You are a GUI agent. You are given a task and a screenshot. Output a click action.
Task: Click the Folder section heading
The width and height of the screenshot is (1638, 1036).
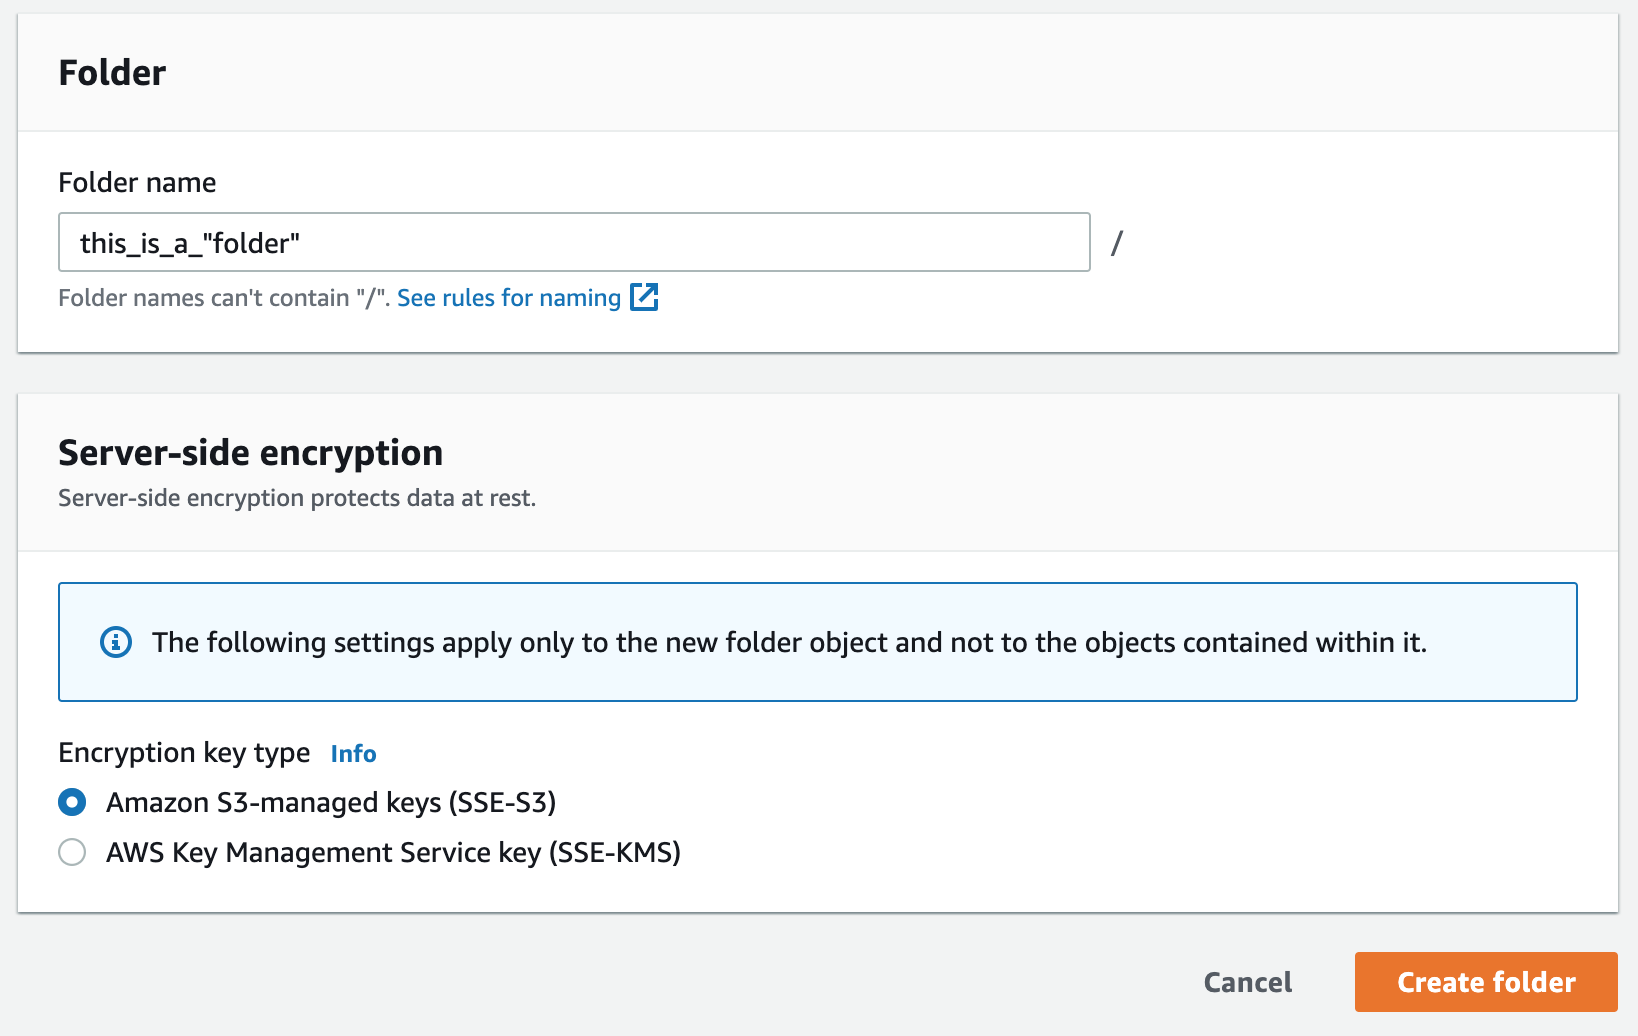click(112, 73)
